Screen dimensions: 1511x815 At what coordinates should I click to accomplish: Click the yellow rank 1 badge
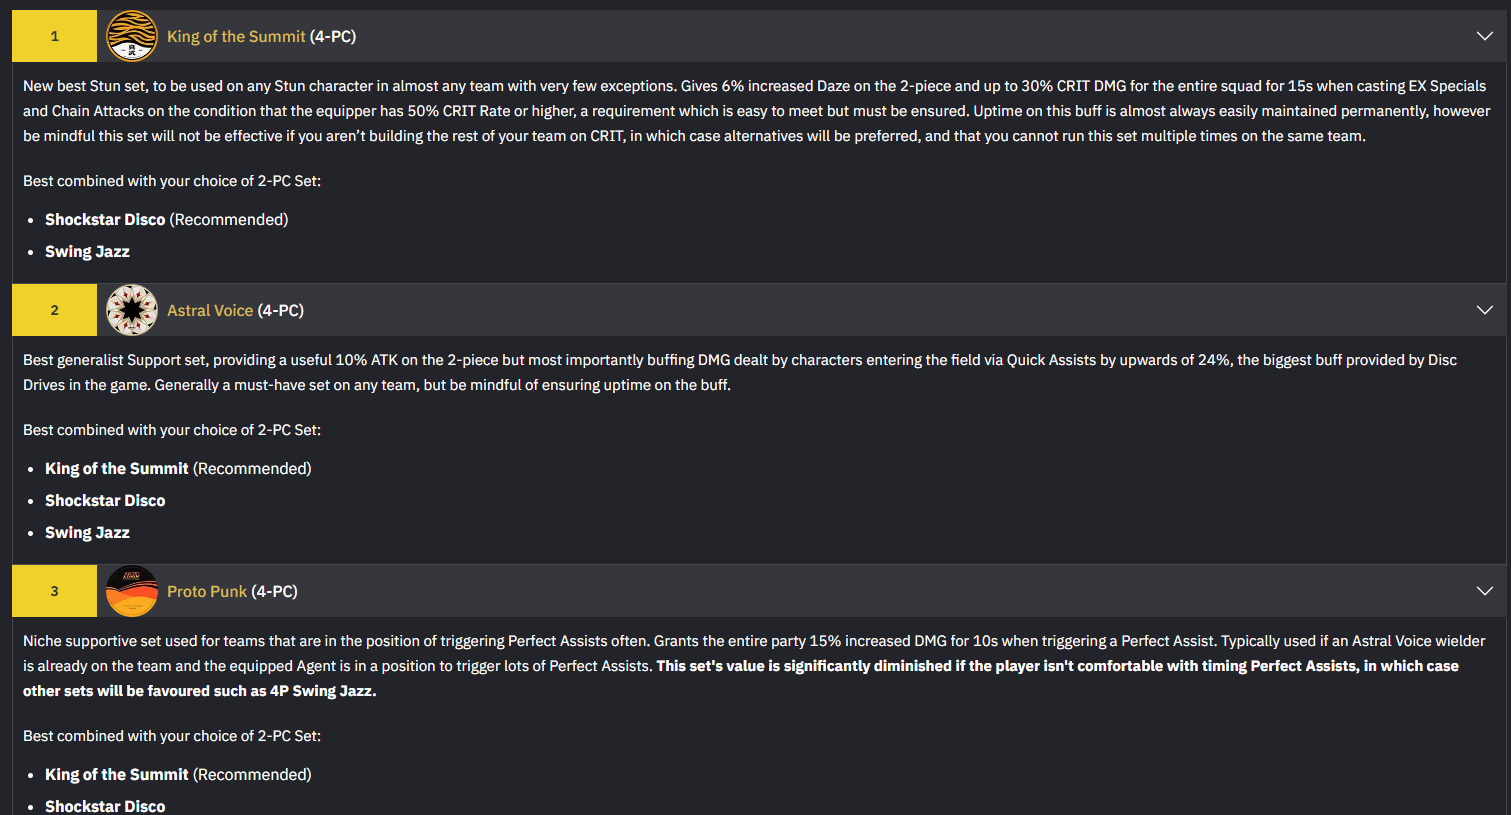[x=54, y=36]
